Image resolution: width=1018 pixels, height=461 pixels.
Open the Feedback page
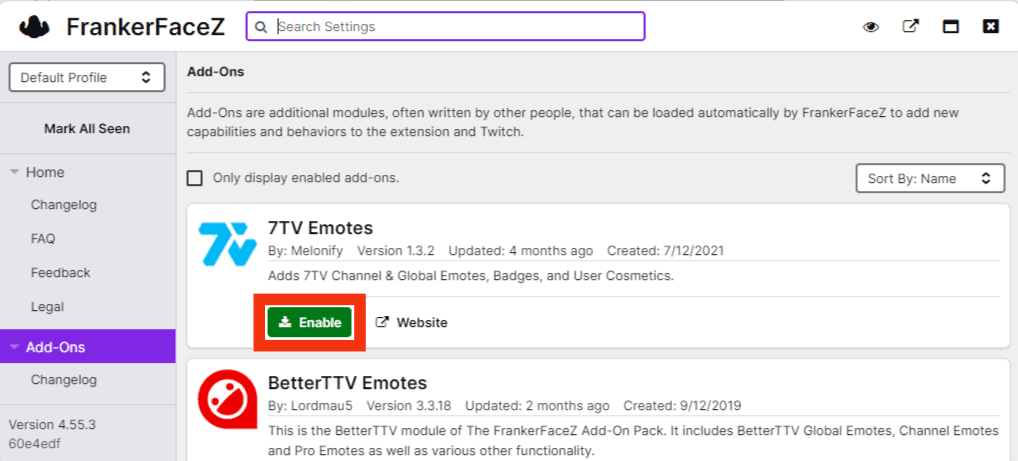(x=60, y=273)
